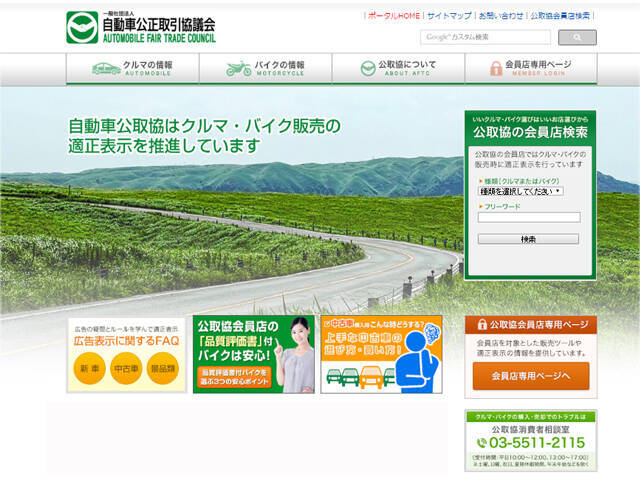
Task: Click the 品質評価書付バイクを選ぶ3つの安心ポイント button
Action: pyautogui.click(x=234, y=377)
